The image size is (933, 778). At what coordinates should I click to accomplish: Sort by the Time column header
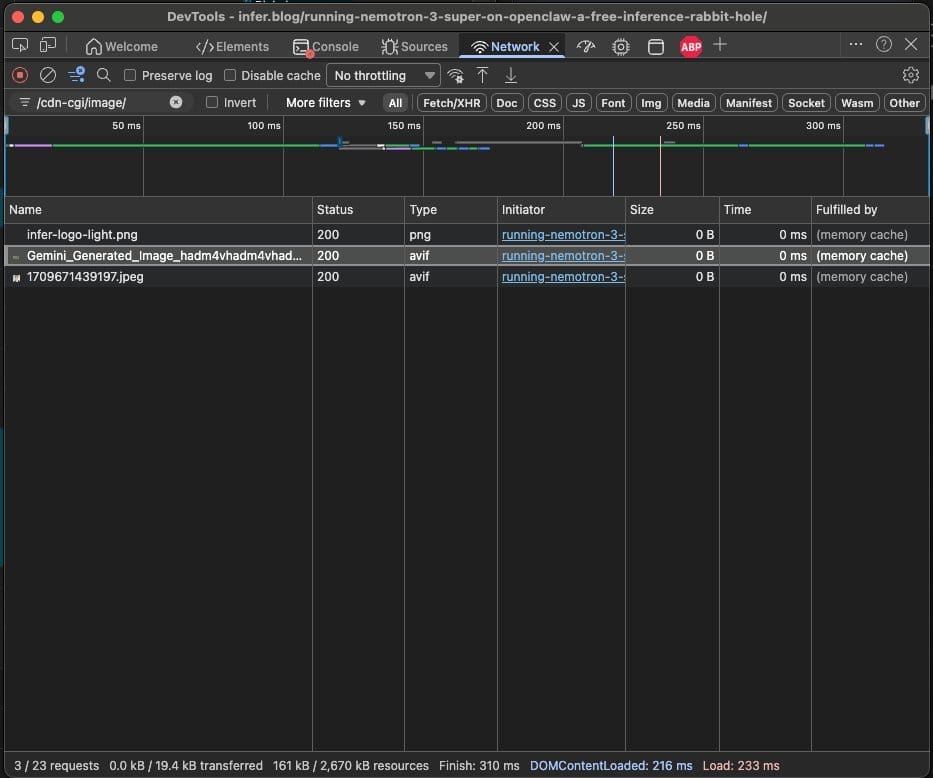point(765,209)
